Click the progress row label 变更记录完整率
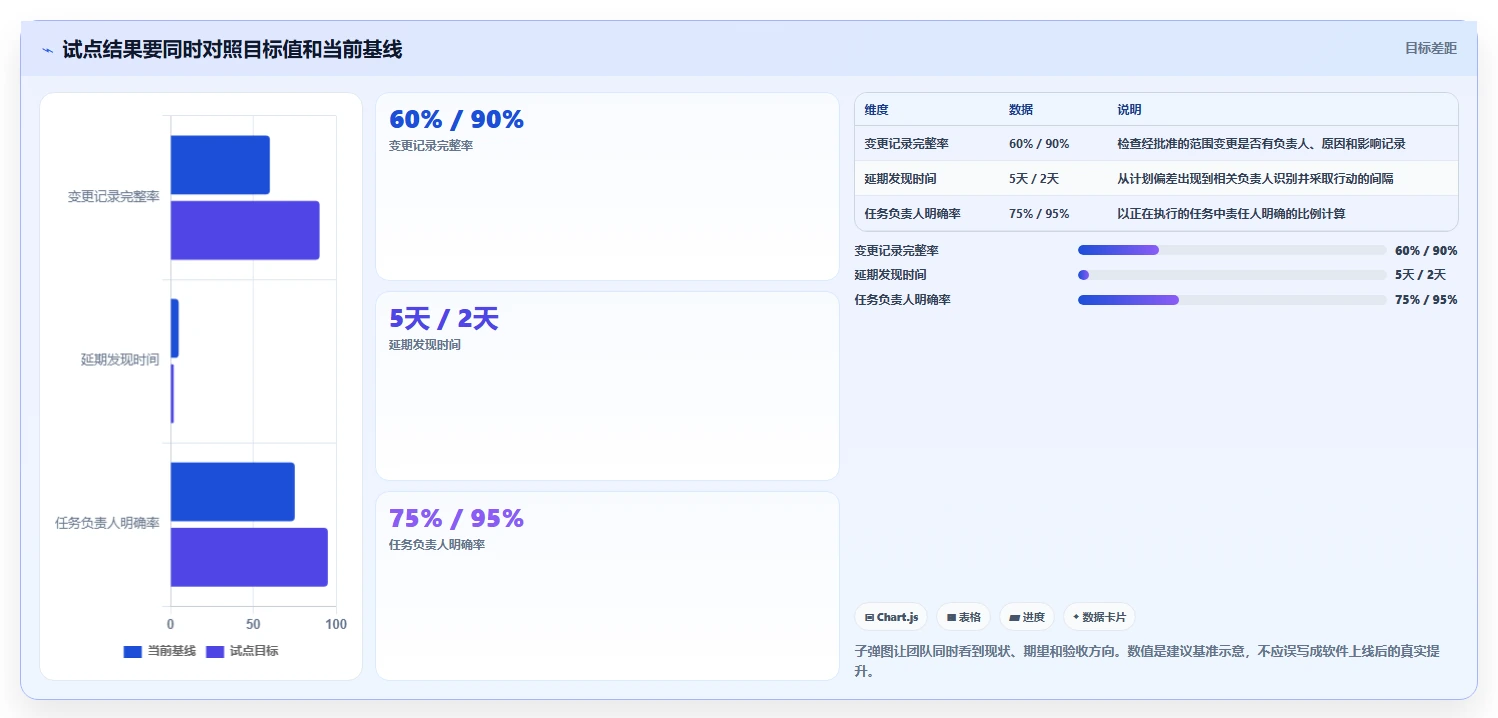This screenshot has height=718, width=1498. 897,251
